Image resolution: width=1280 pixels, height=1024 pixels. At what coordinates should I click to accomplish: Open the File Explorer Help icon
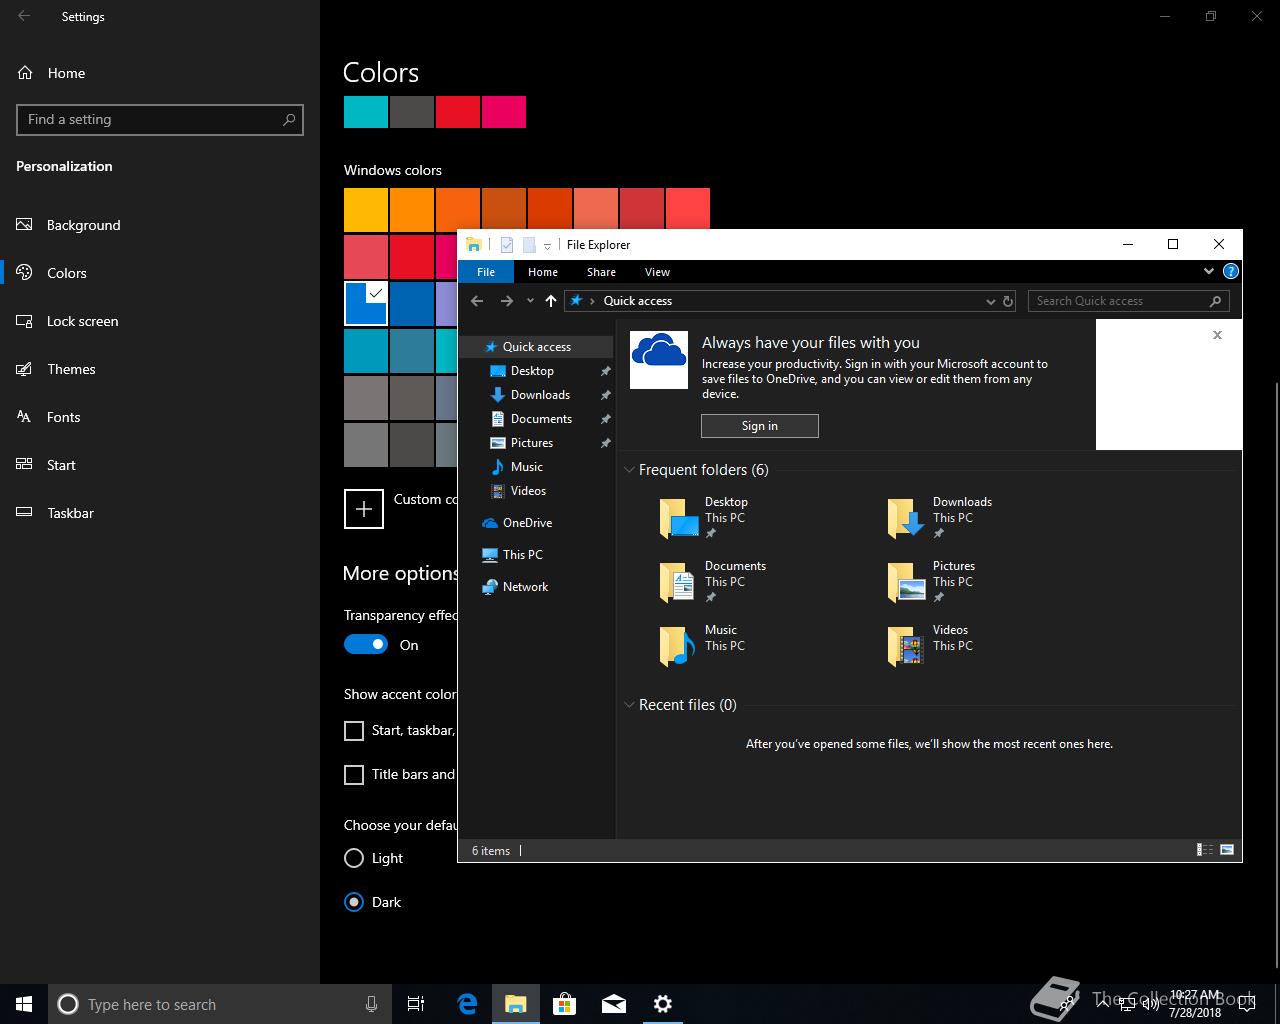1231,271
